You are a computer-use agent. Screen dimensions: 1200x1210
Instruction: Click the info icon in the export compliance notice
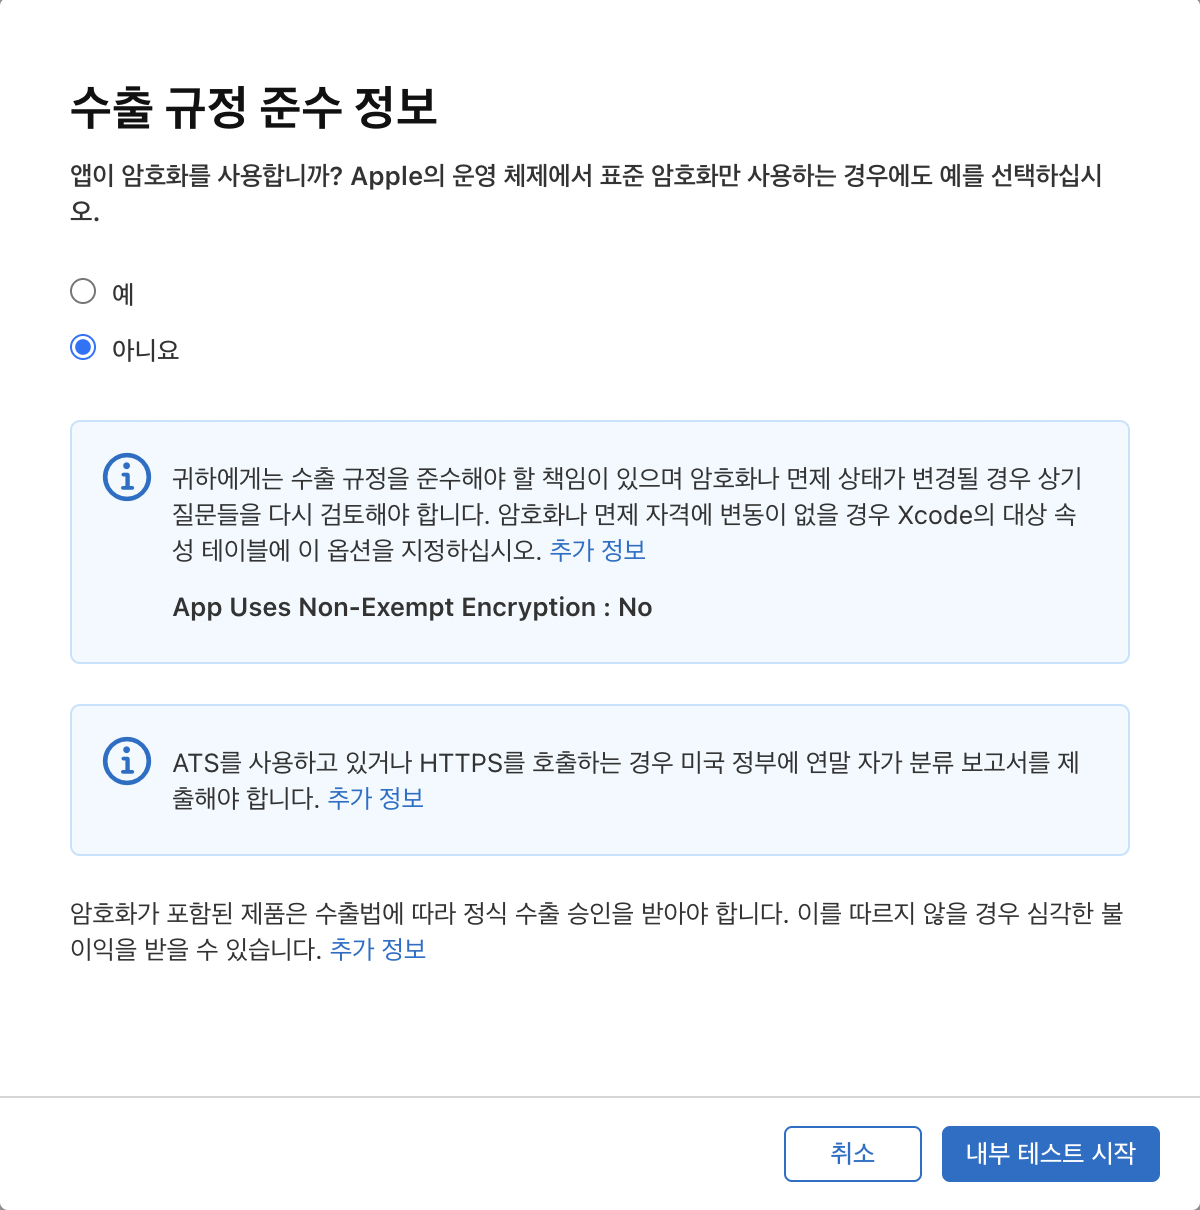click(x=127, y=478)
